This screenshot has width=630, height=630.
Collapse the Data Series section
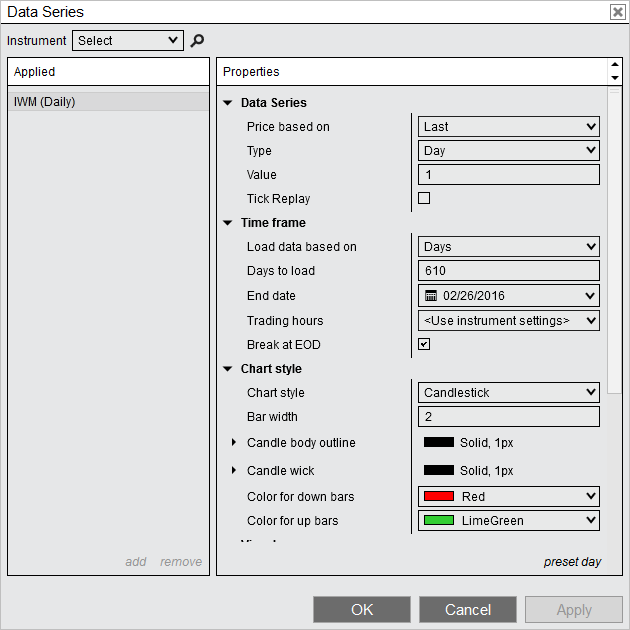(x=228, y=103)
